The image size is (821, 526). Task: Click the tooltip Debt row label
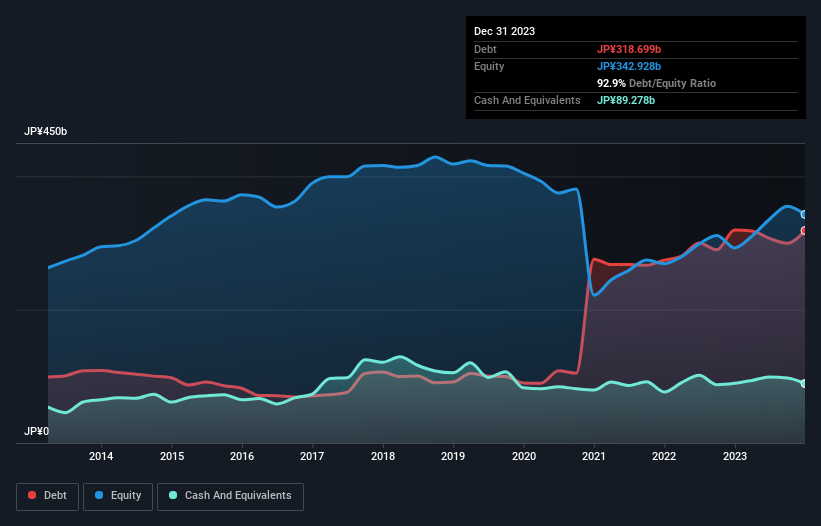coord(485,49)
